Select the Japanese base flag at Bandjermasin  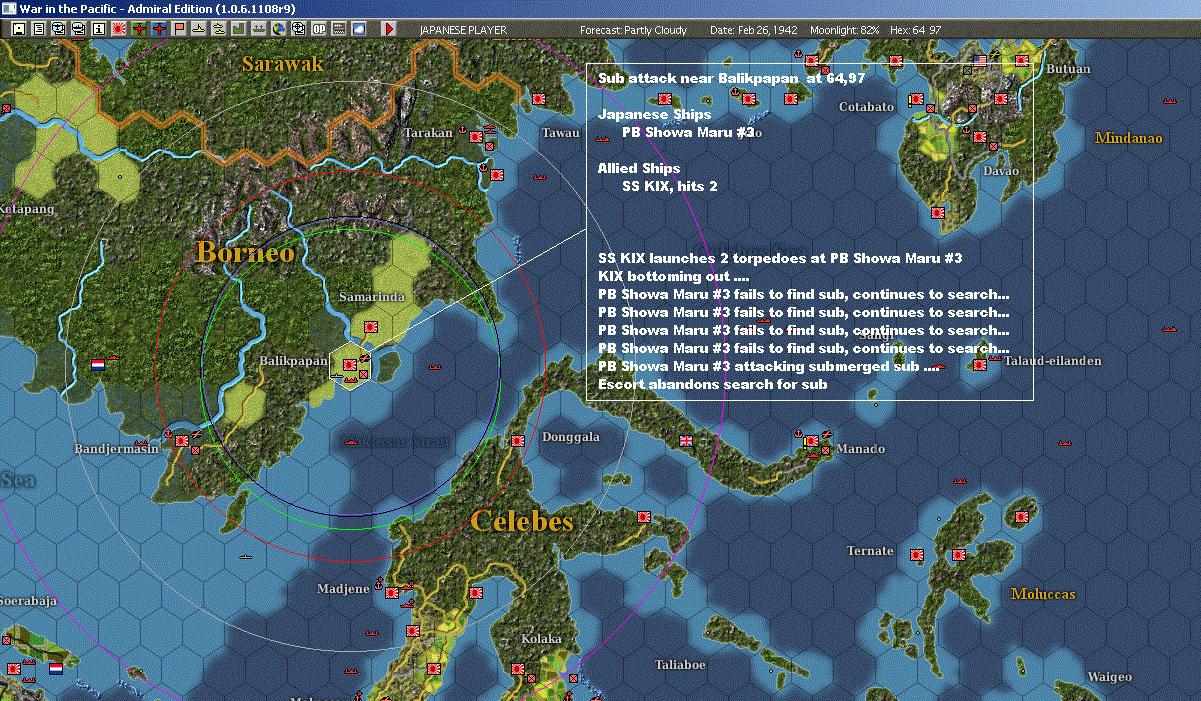tap(182, 441)
